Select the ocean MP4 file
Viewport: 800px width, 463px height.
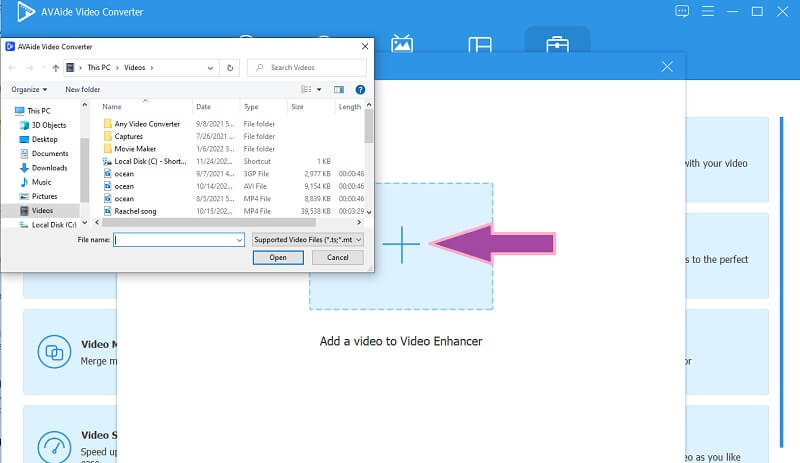click(124, 199)
